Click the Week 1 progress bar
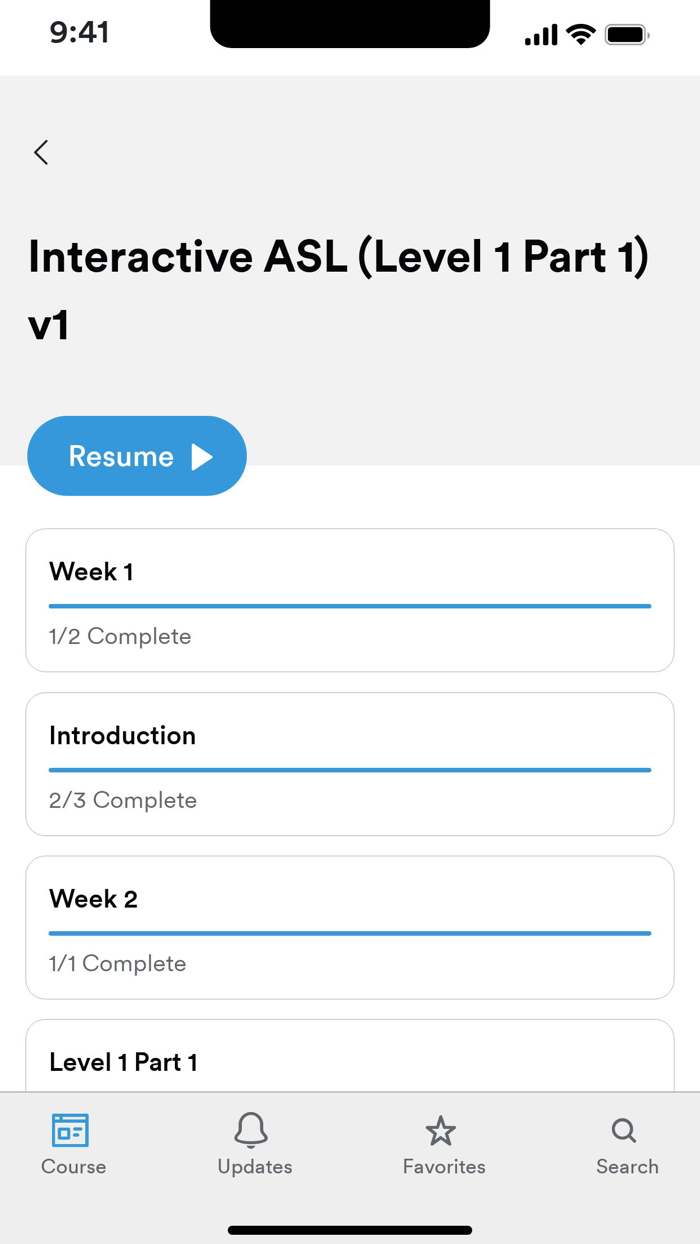Viewport: 700px width, 1244px height. coord(350,606)
